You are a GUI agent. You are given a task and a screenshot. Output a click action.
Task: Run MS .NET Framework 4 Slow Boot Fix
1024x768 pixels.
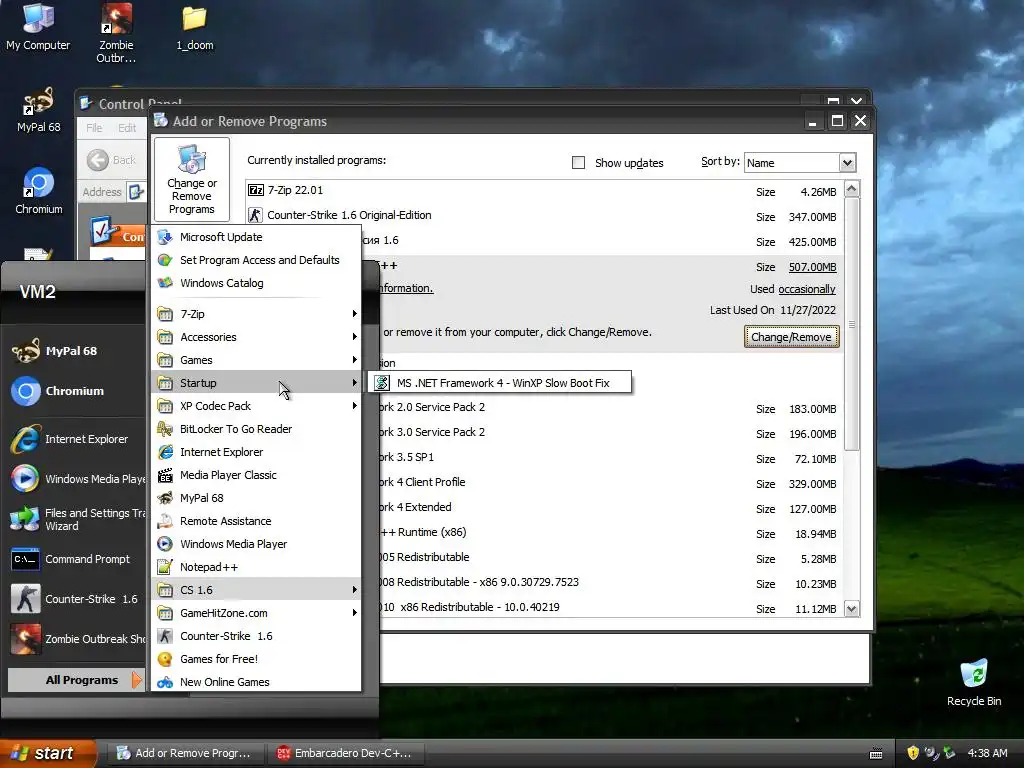pyautogui.click(x=500, y=383)
